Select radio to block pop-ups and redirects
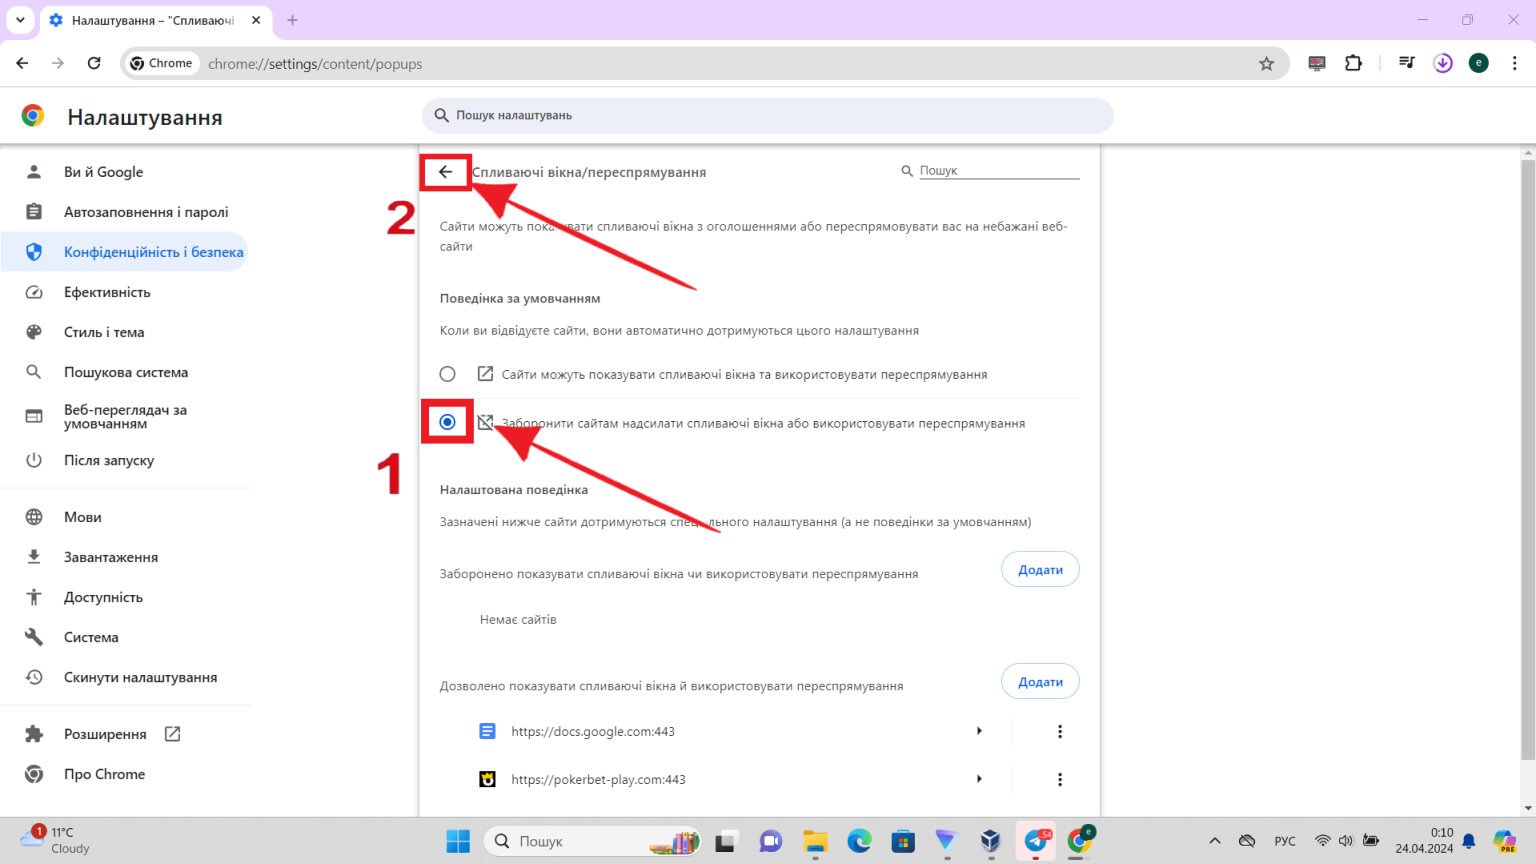This screenshot has width=1536, height=864. click(x=446, y=422)
